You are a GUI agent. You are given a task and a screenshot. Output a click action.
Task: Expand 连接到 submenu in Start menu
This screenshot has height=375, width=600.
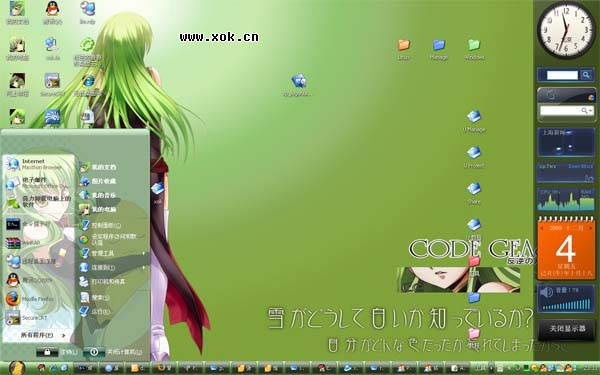(112, 267)
